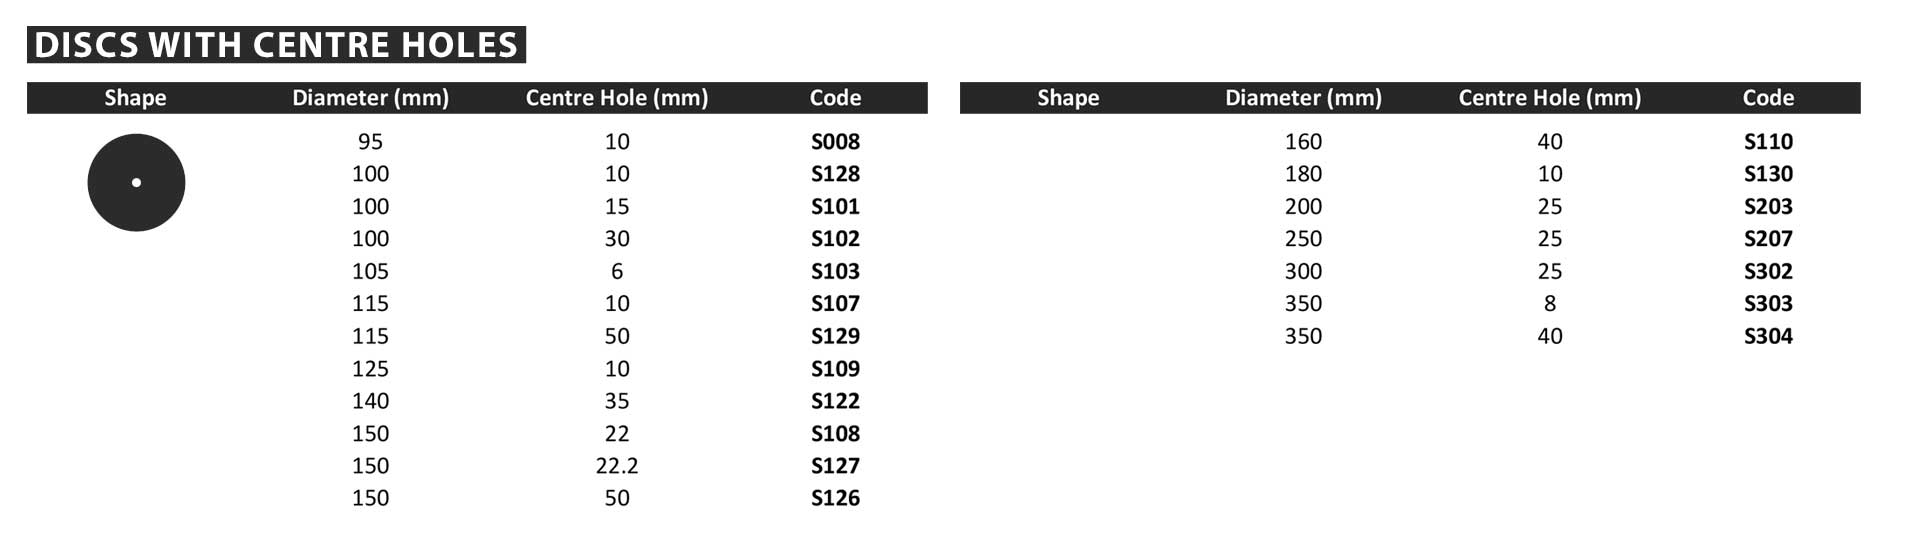1920x540 pixels.
Task: Click the black disc shape image
Action: [136, 182]
